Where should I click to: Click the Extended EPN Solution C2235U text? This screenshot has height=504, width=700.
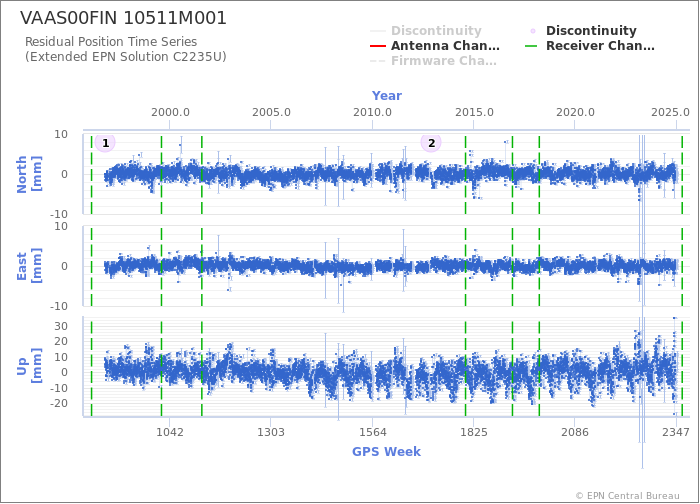(x=126, y=57)
